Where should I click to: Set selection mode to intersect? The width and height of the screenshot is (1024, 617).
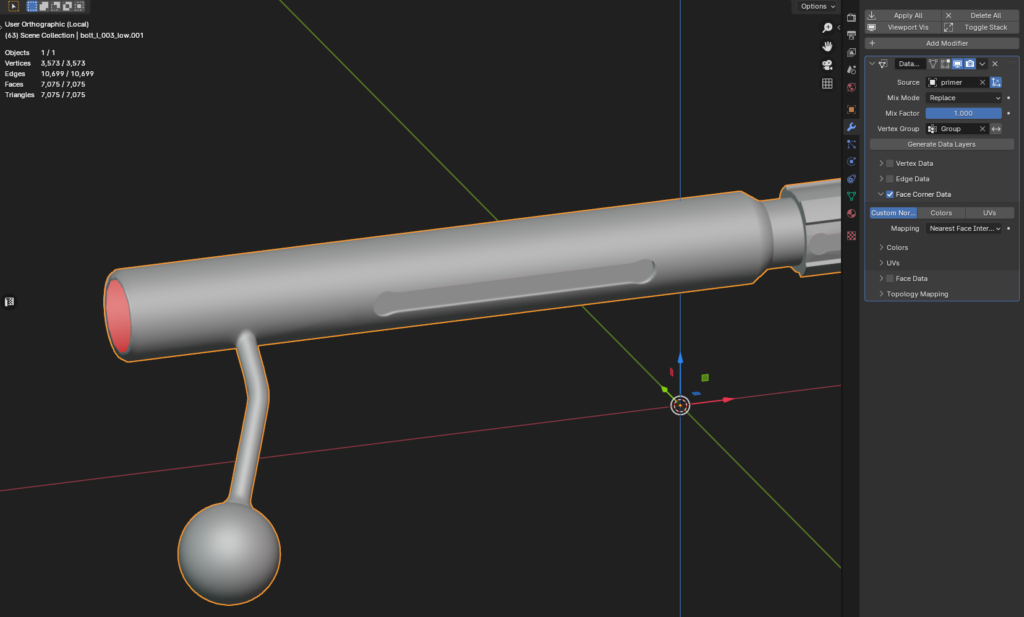[x=79, y=6]
